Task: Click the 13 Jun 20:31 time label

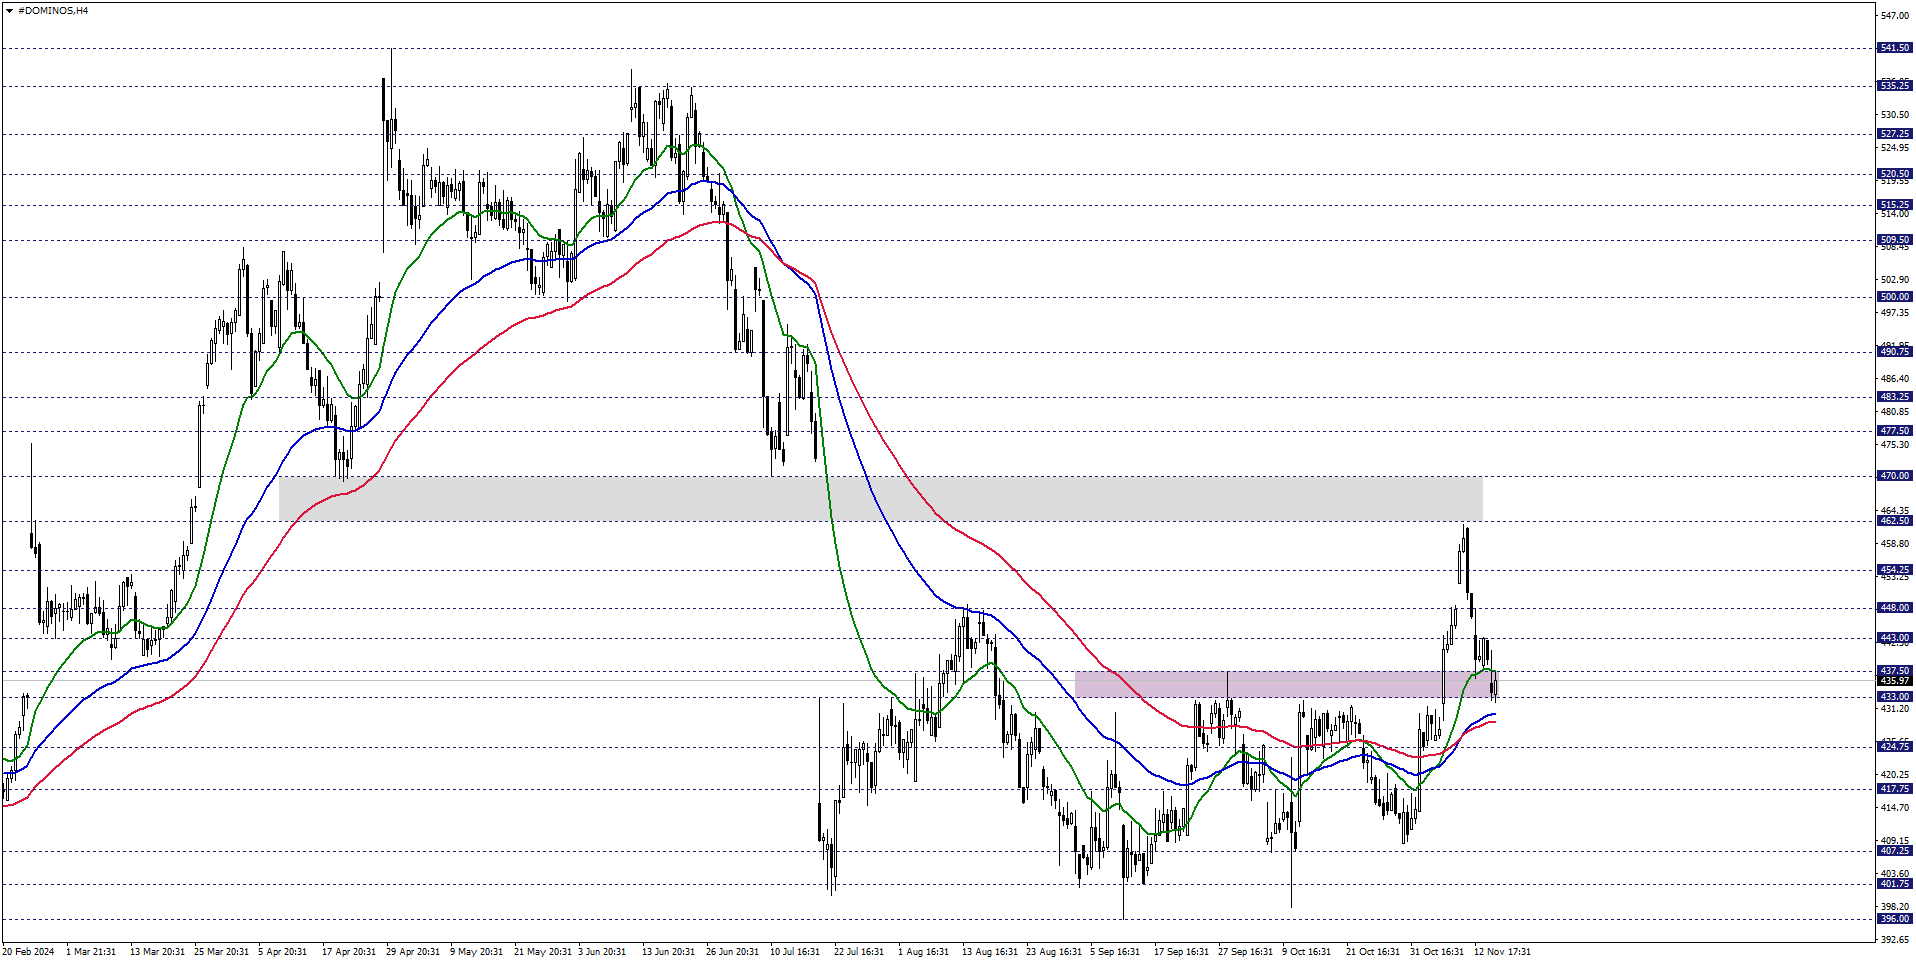Action: 668,952
